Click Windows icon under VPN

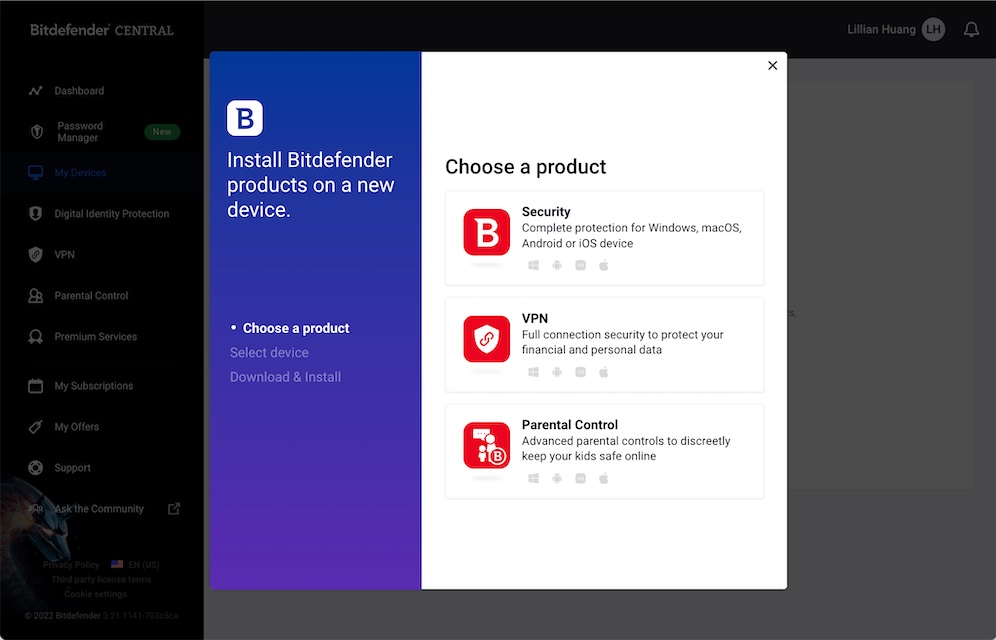coord(534,372)
